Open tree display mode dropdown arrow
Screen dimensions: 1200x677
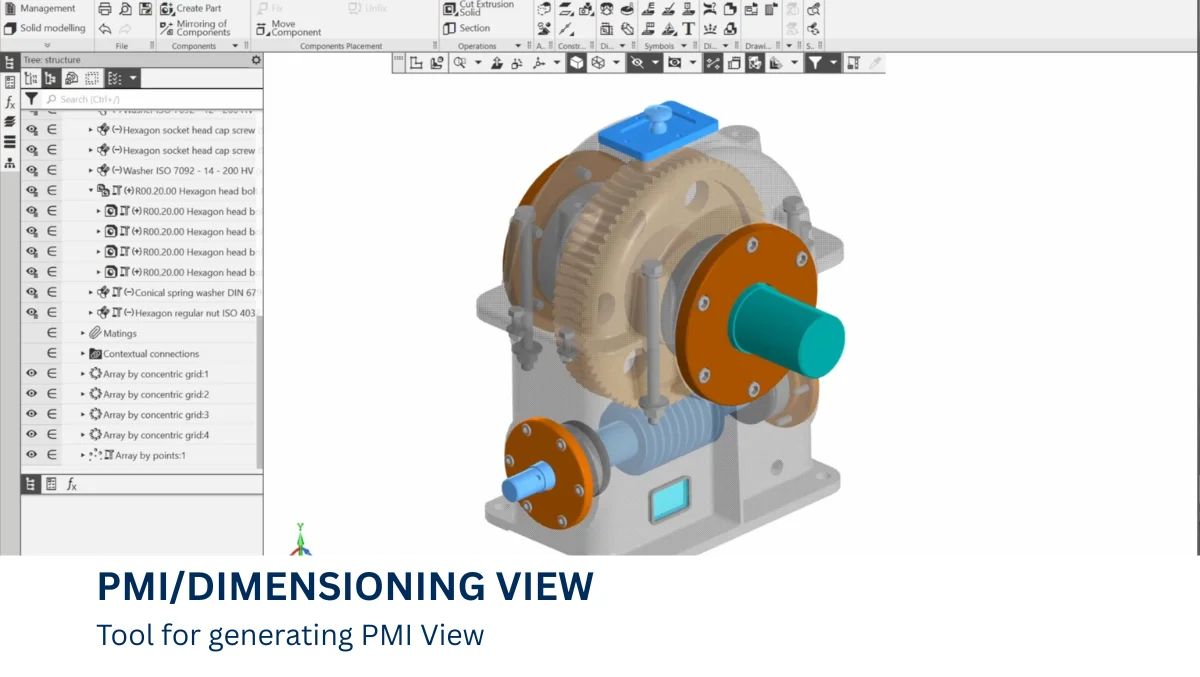[x=133, y=78]
